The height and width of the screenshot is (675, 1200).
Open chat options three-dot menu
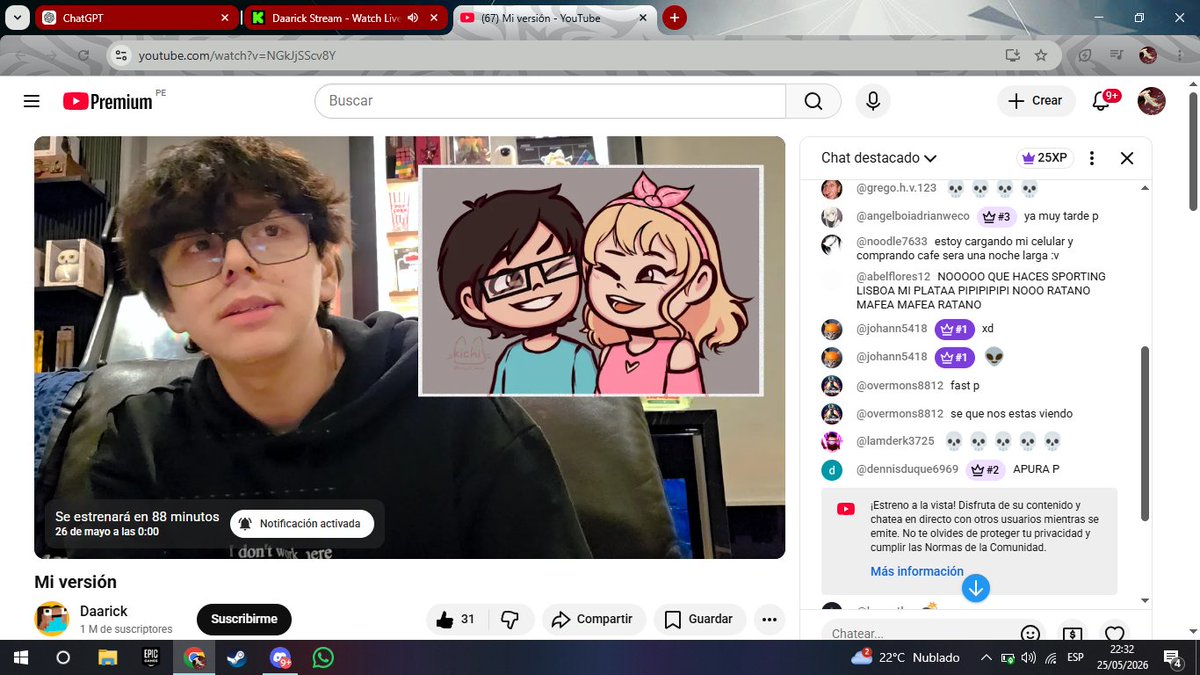point(1092,158)
